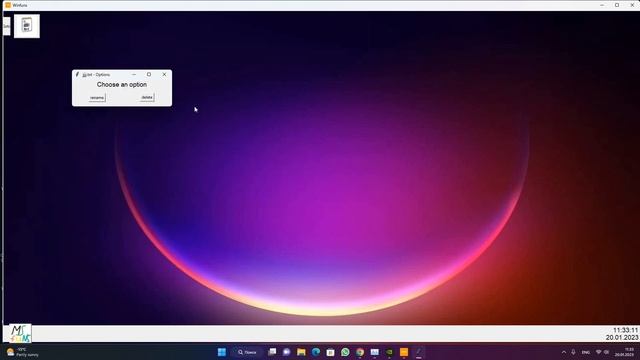Open Microsoft Store from taskbar

(331, 352)
